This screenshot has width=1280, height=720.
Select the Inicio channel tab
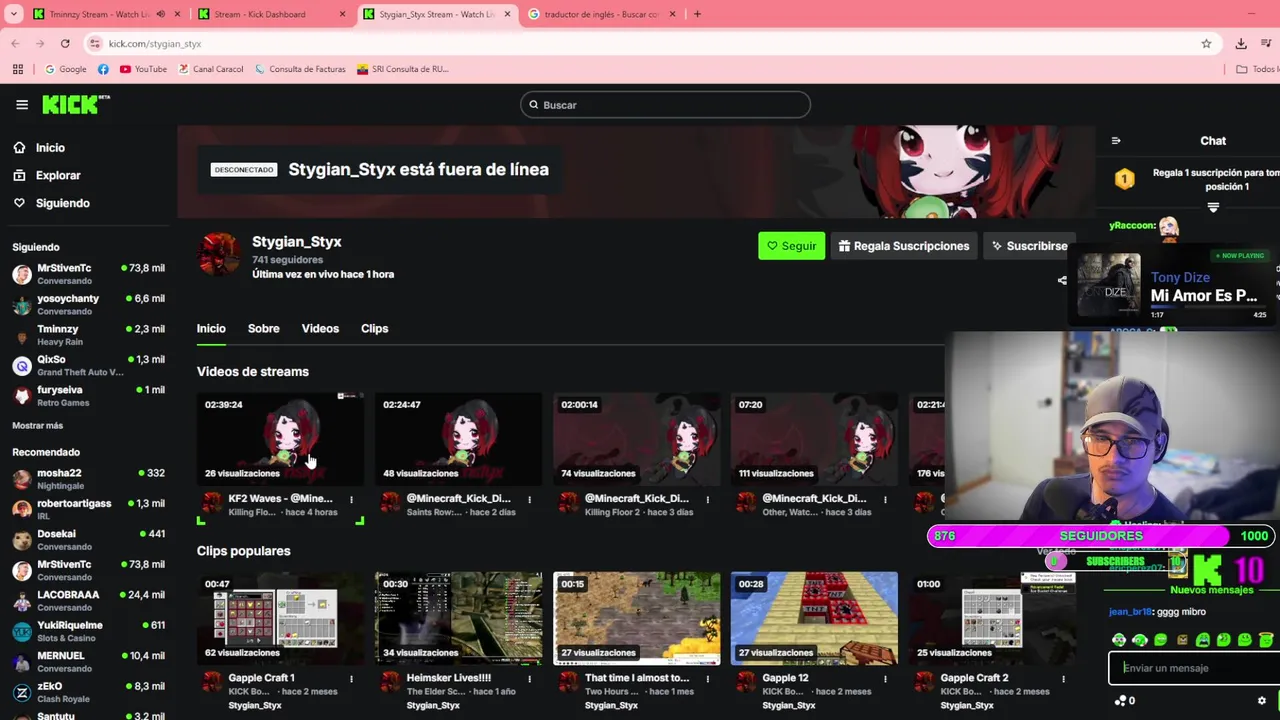(x=211, y=328)
